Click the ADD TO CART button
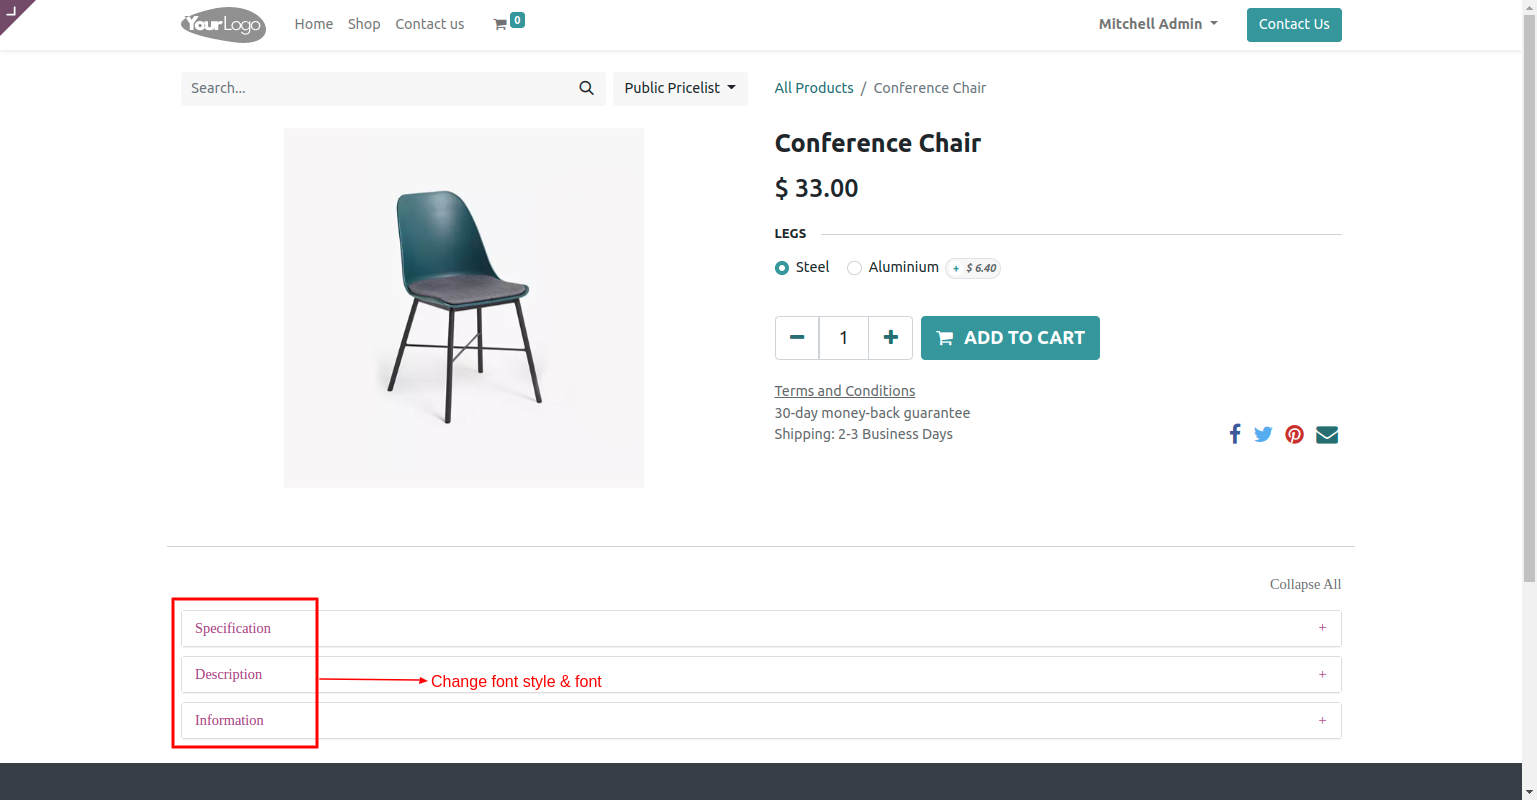Screen dimensions: 1537x800 tap(1010, 338)
